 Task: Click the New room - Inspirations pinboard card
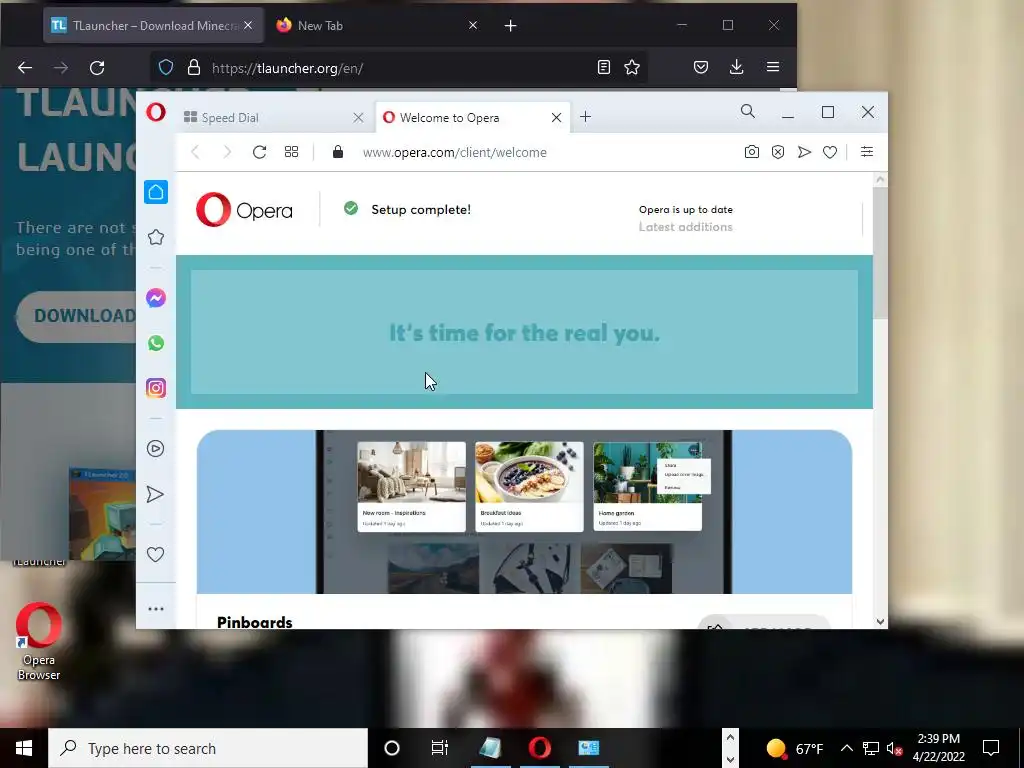click(x=411, y=487)
